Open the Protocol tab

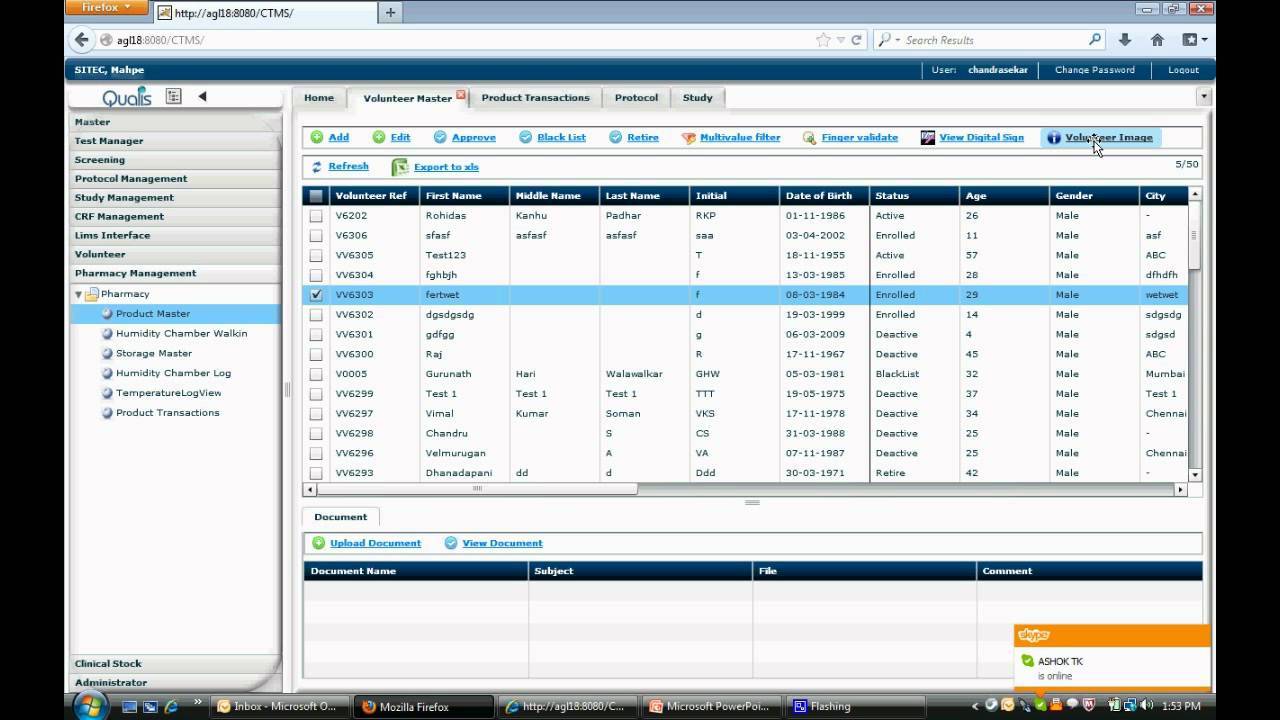pyautogui.click(x=636, y=97)
